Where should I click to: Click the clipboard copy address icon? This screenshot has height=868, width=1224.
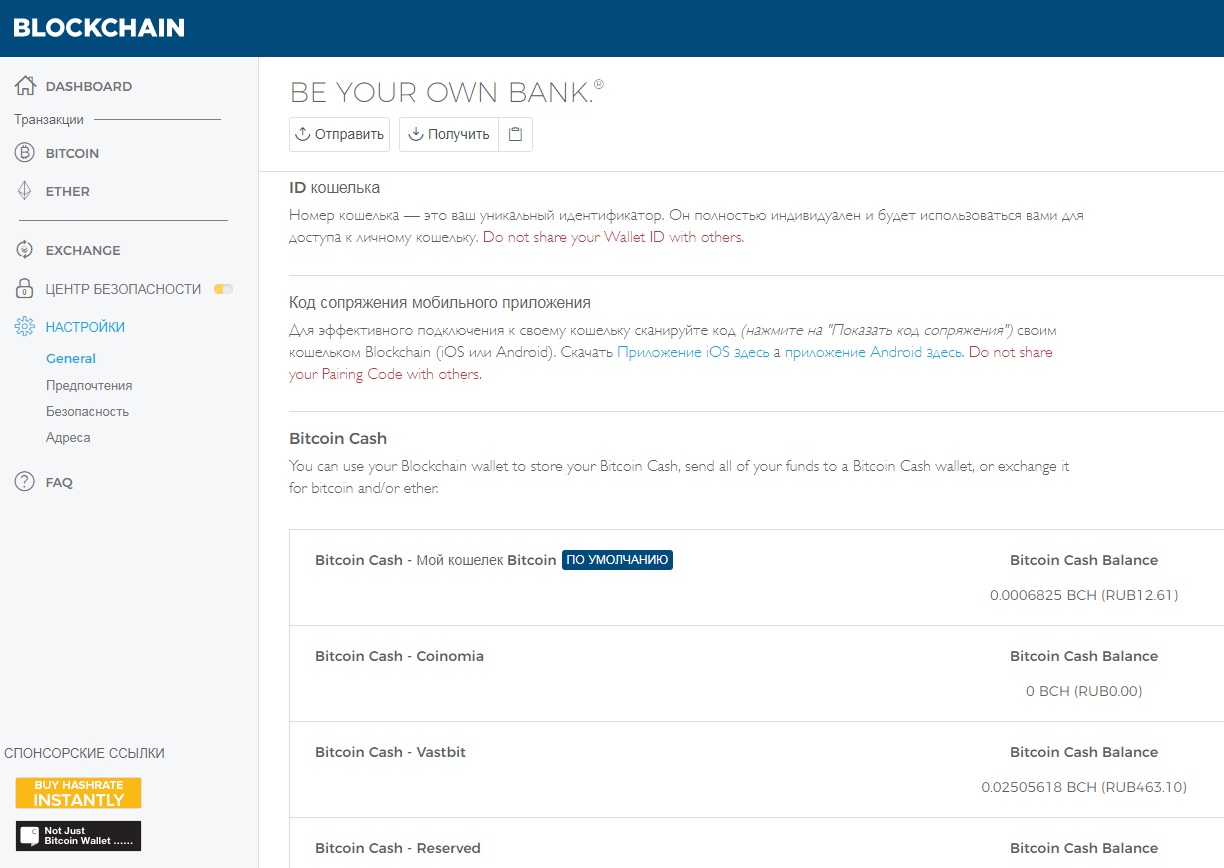[515, 134]
